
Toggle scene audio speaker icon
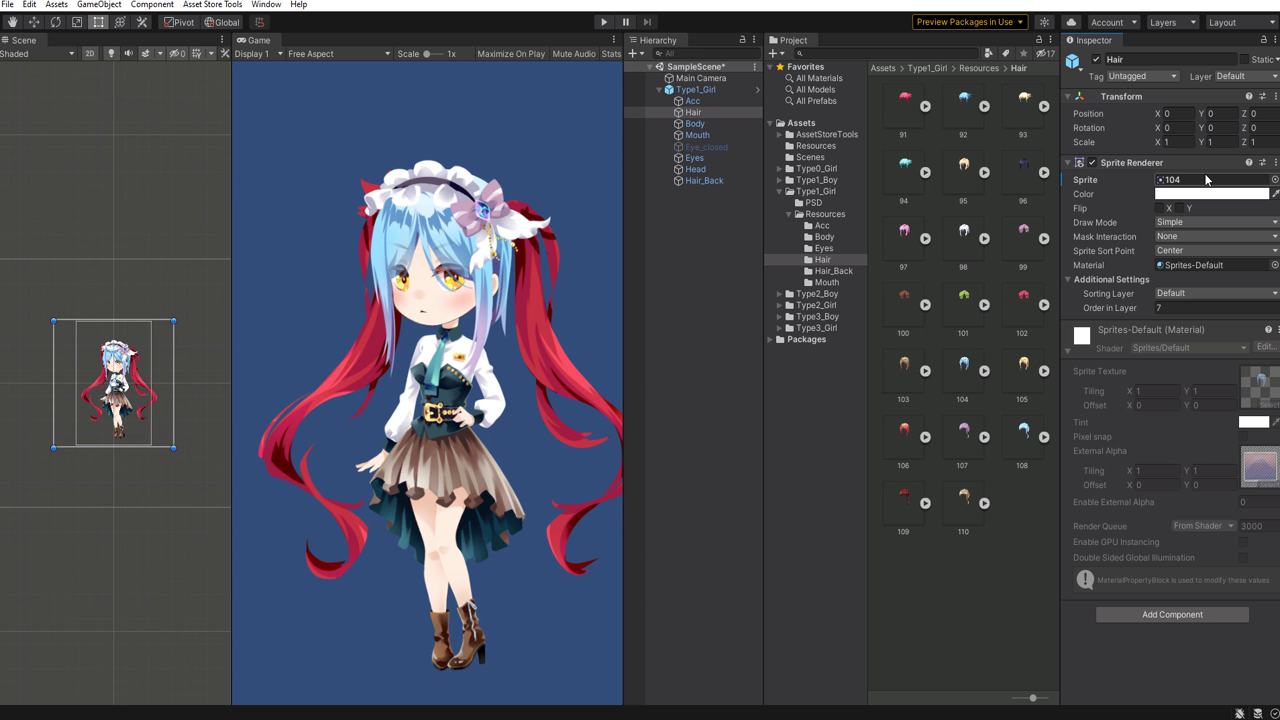click(x=128, y=53)
